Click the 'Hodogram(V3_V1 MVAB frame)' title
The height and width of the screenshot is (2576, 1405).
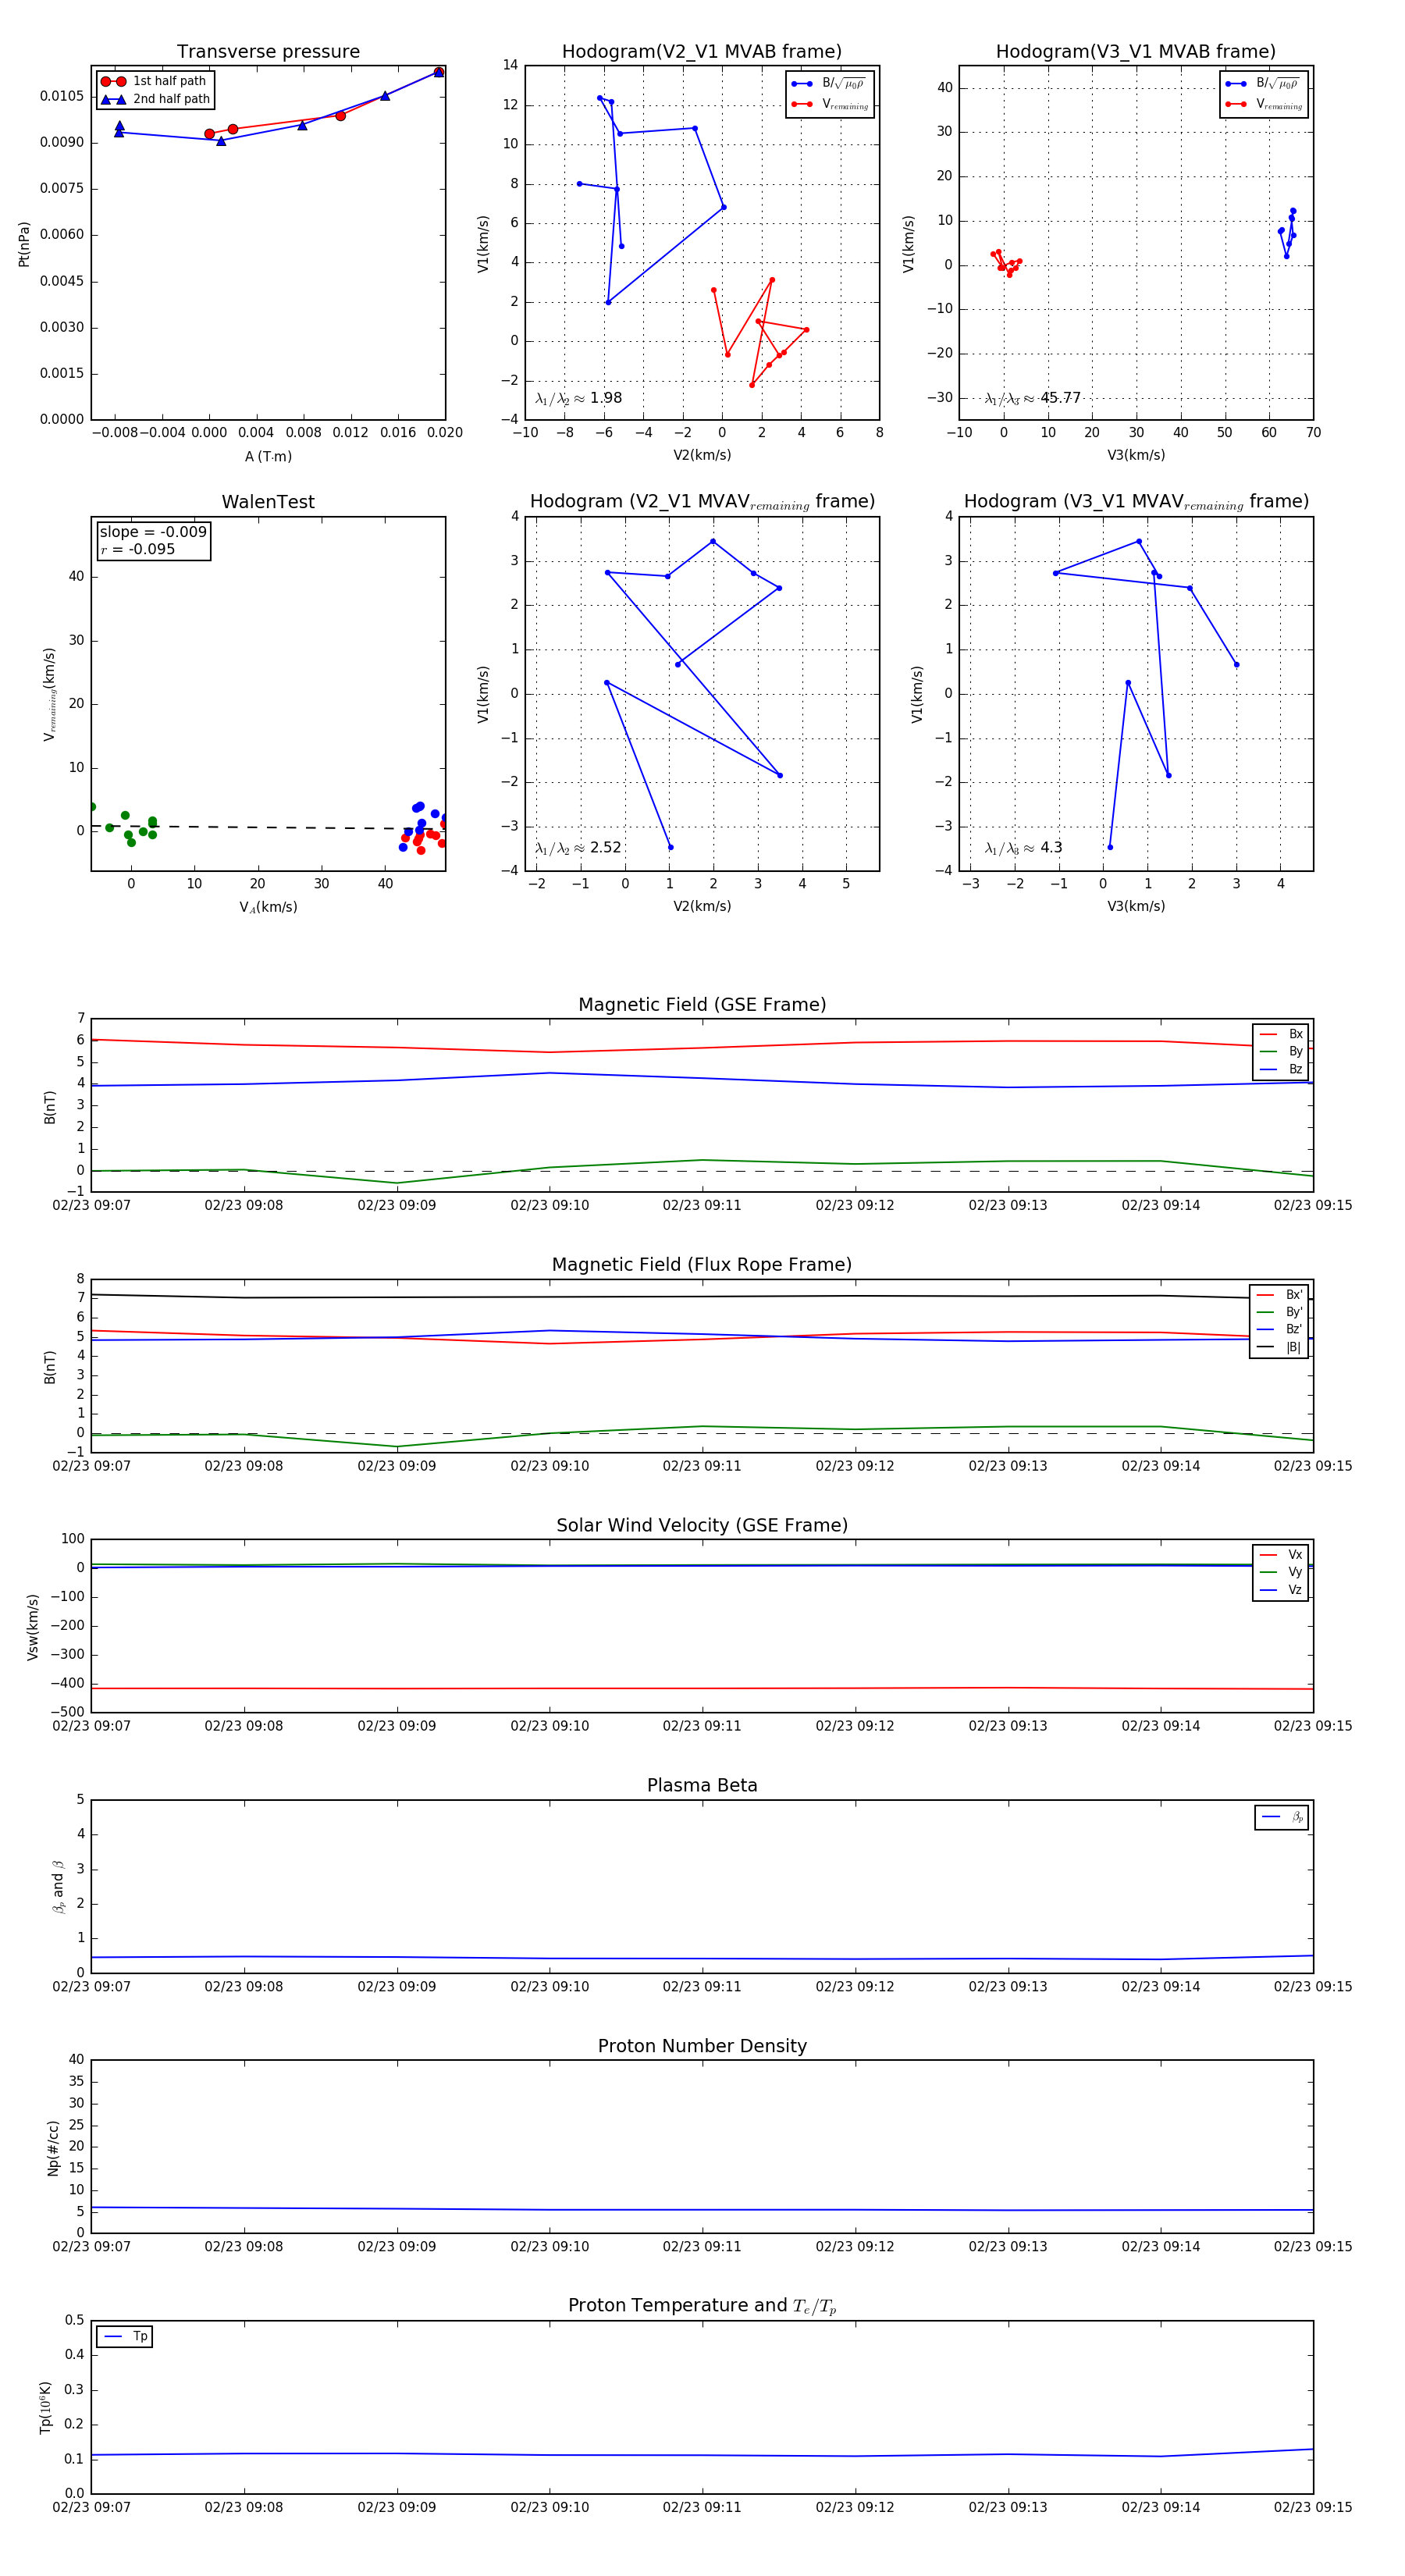(1136, 51)
